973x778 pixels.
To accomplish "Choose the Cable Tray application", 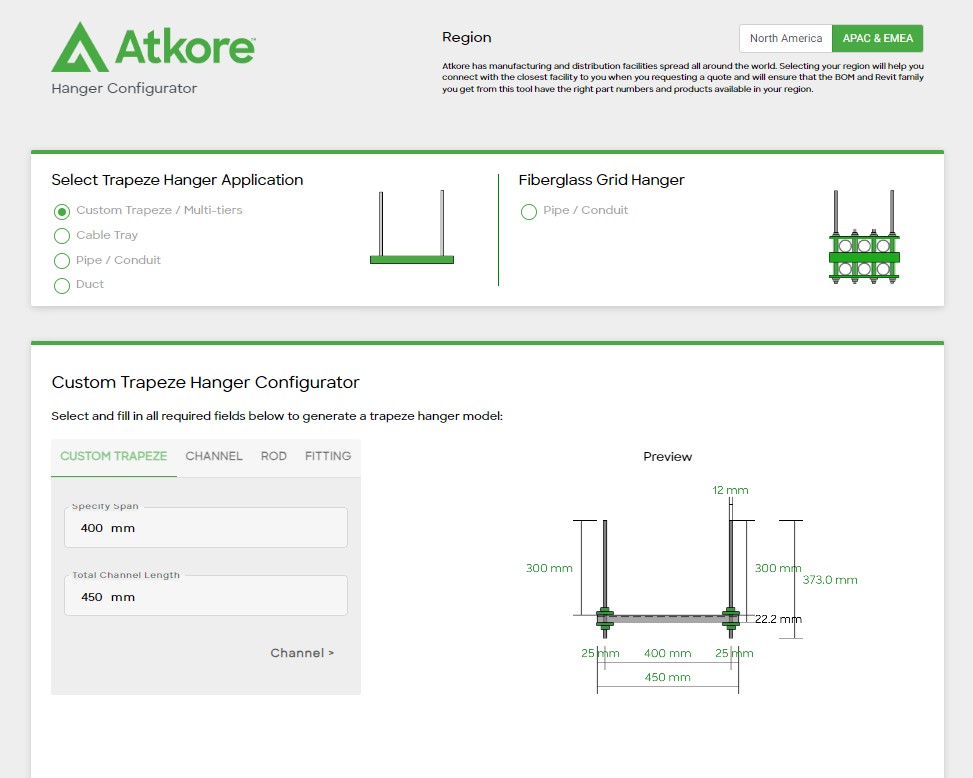I will tap(61, 236).
